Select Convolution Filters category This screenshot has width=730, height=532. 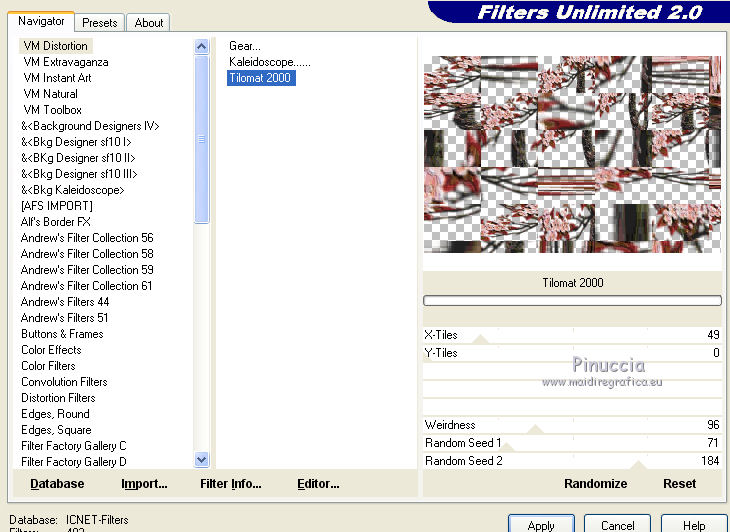tap(64, 382)
